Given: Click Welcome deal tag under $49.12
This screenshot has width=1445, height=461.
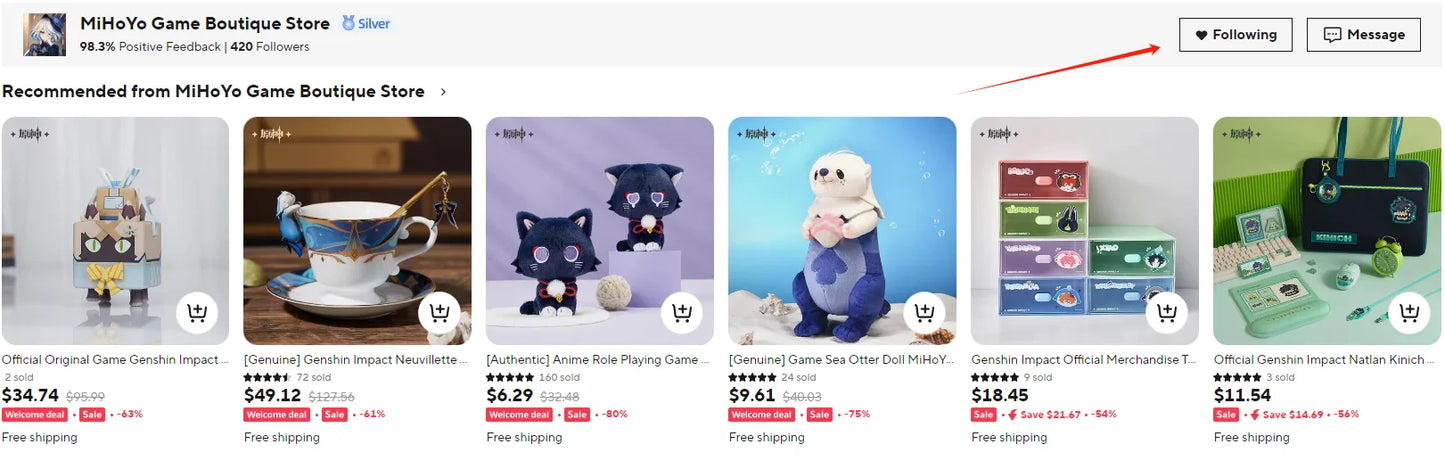Looking at the screenshot, I should tap(278, 415).
